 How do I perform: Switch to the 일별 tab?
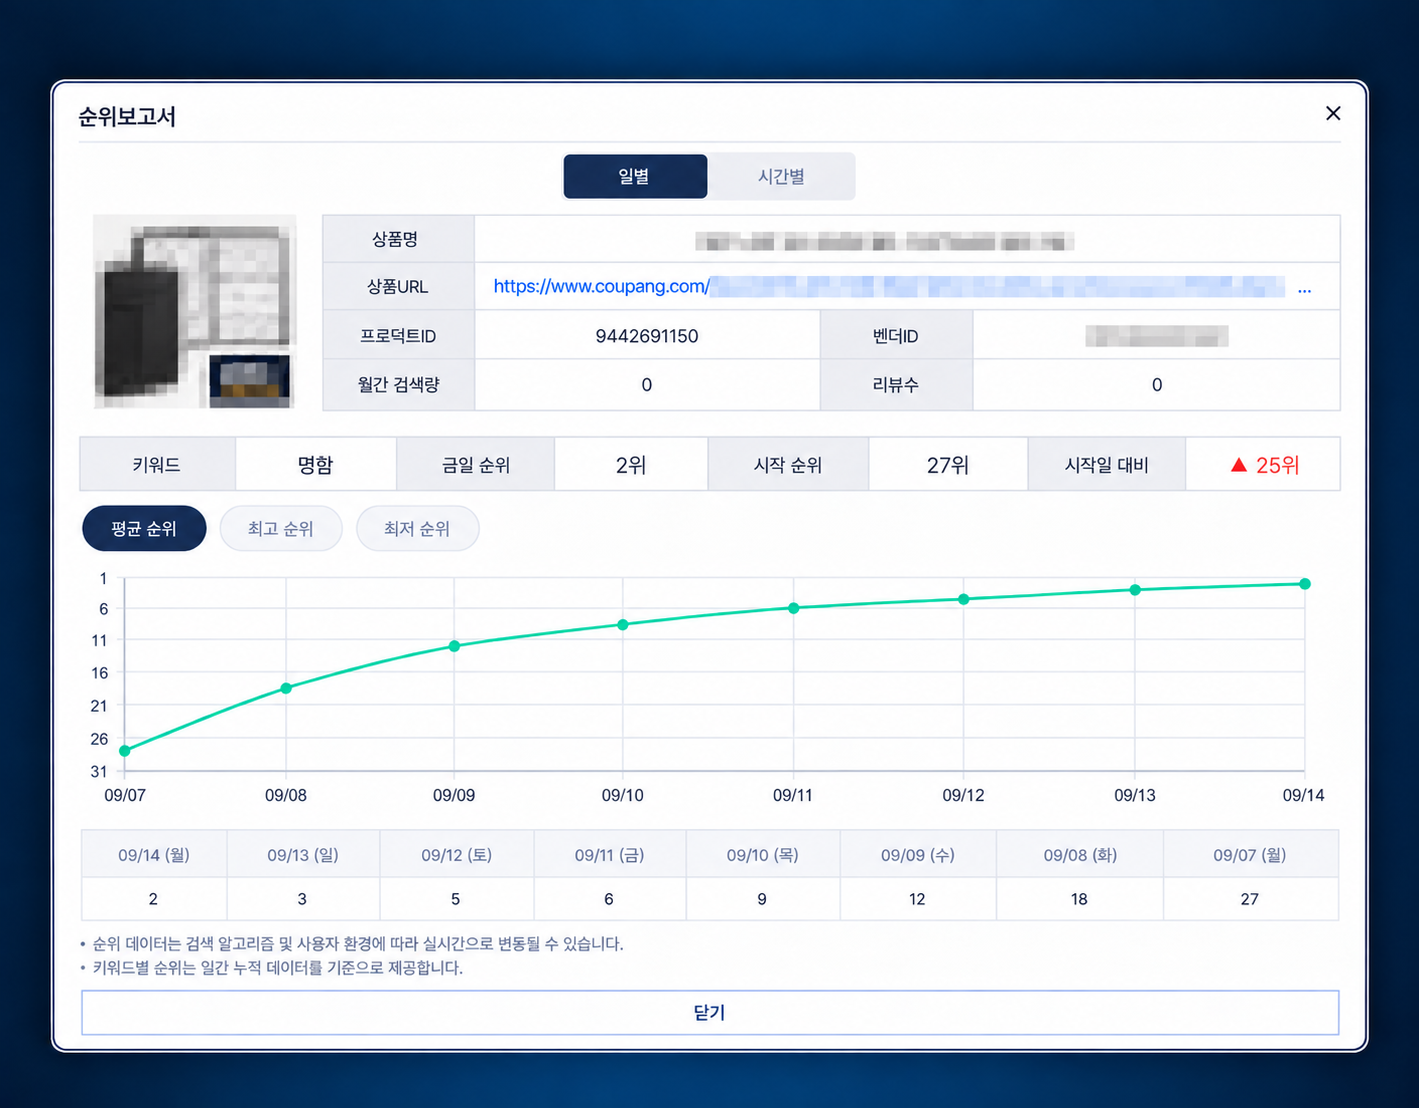[635, 176]
